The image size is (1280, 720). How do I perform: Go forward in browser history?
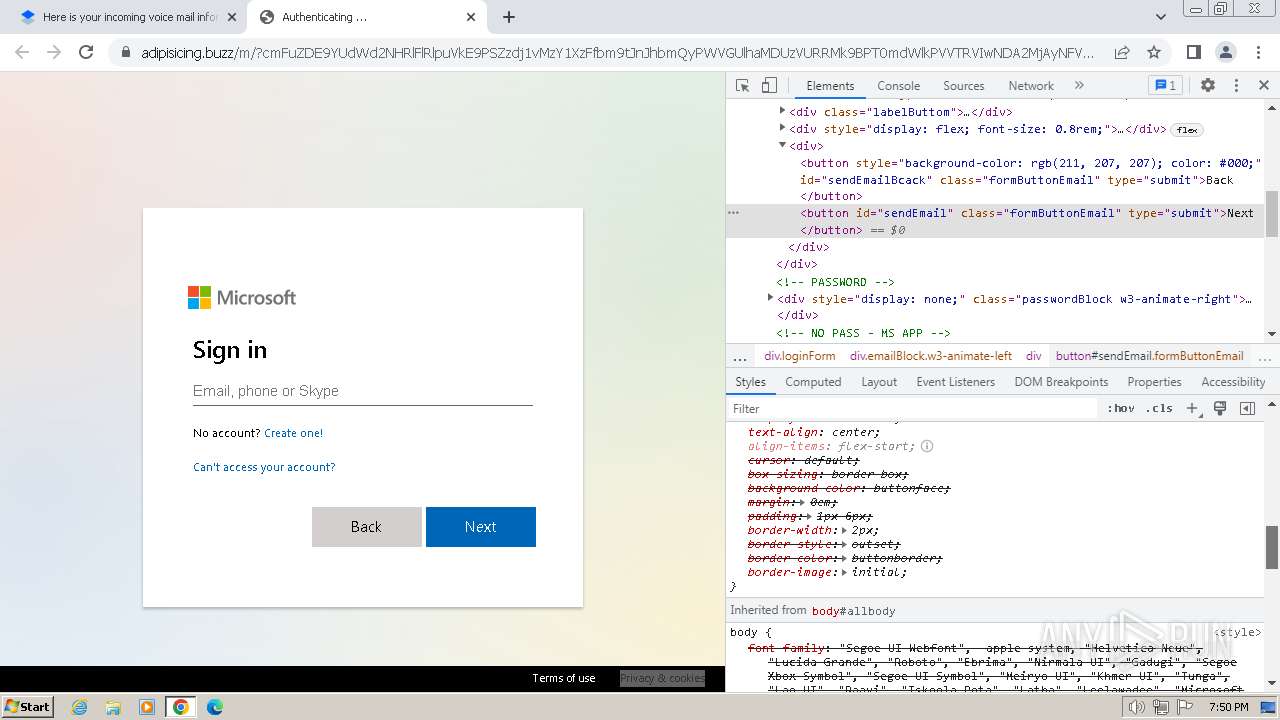[54, 52]
